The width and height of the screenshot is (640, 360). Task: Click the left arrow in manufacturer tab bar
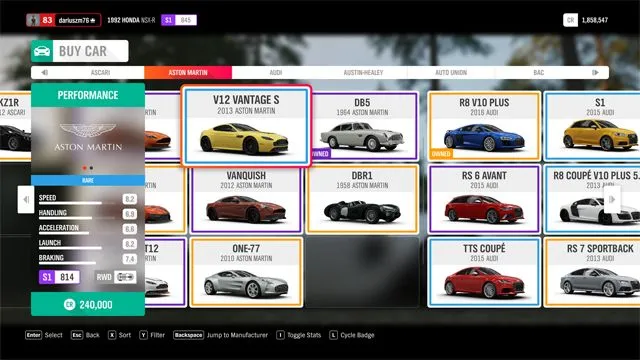tap(44, 73)
